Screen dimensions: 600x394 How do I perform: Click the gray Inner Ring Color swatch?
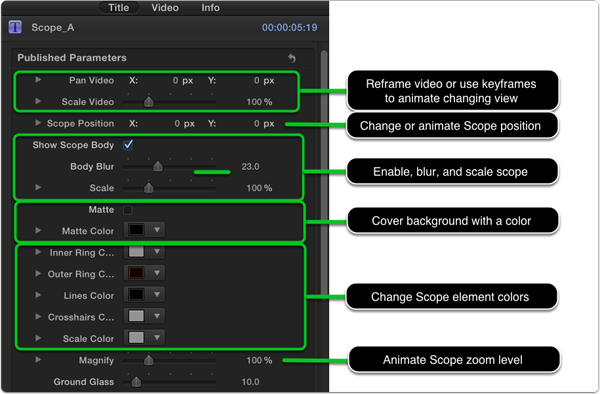coord(136,252)
